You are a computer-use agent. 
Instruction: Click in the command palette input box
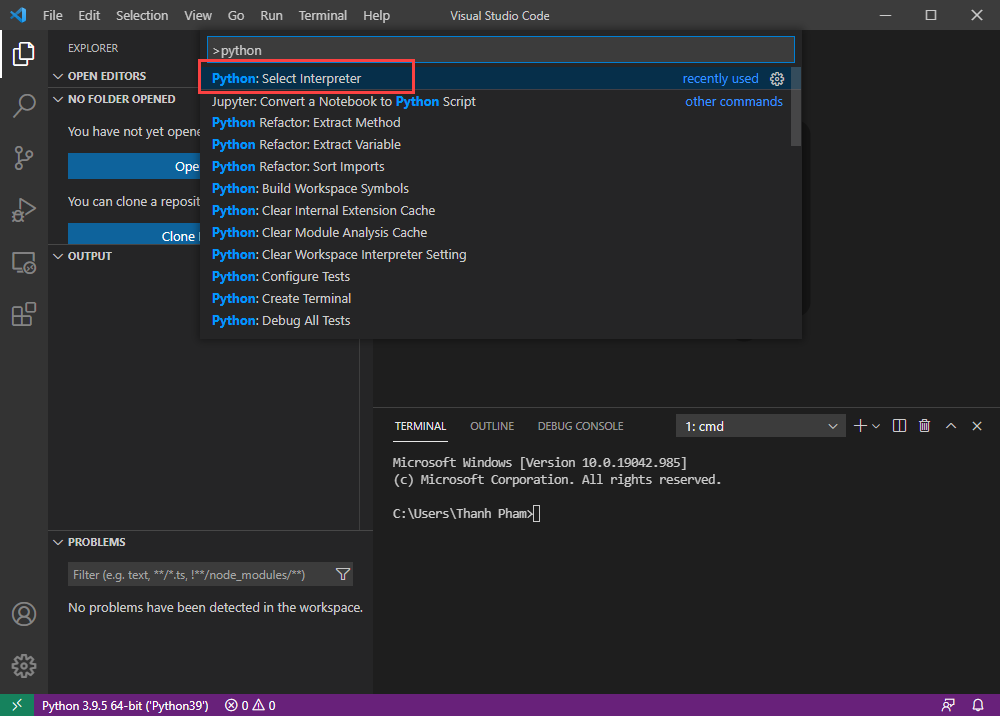[501, 50]
